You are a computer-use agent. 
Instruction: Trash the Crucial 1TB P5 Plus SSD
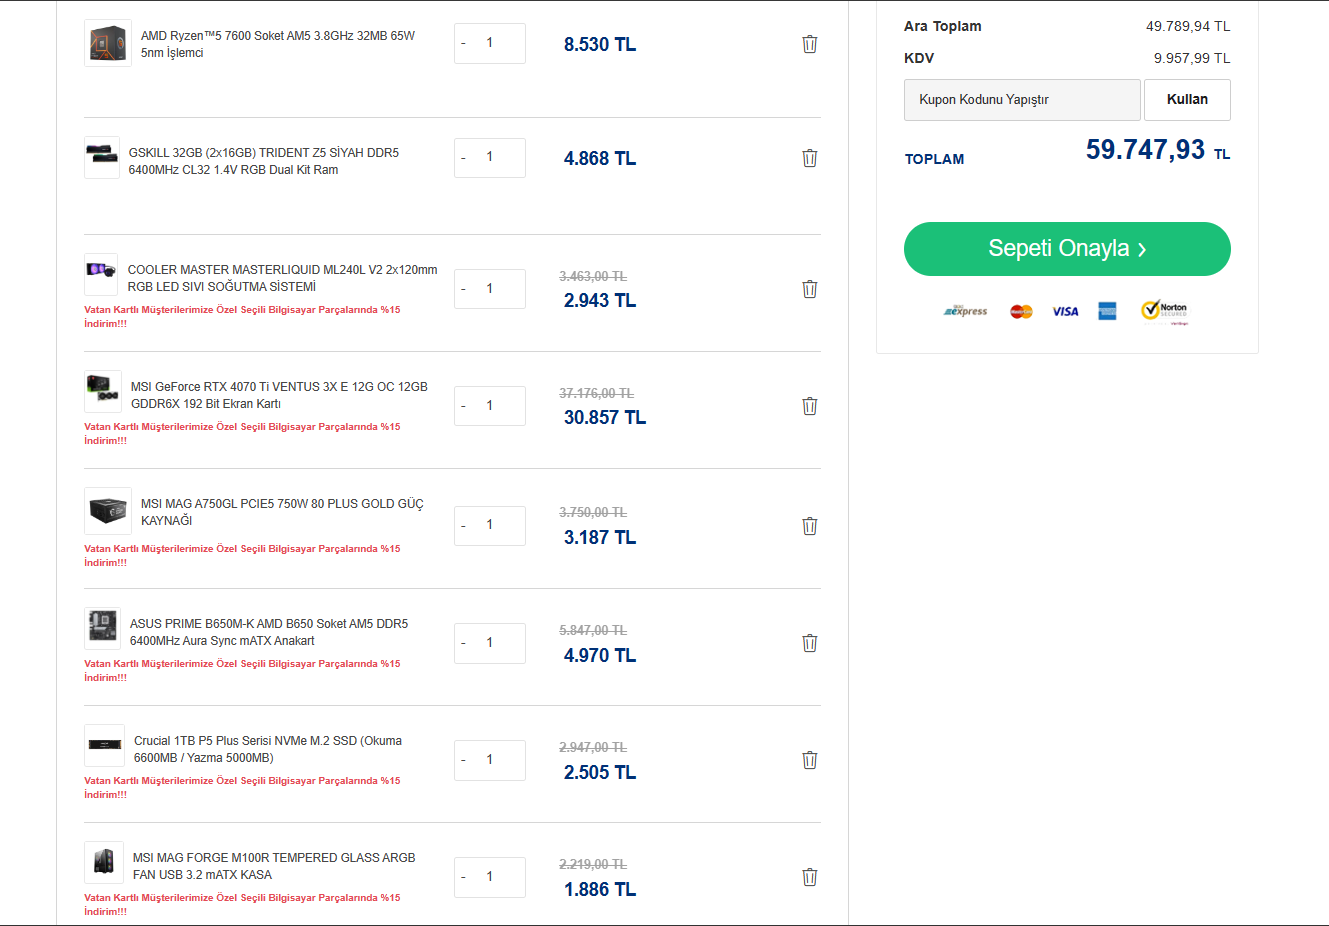tap(810, 760)
